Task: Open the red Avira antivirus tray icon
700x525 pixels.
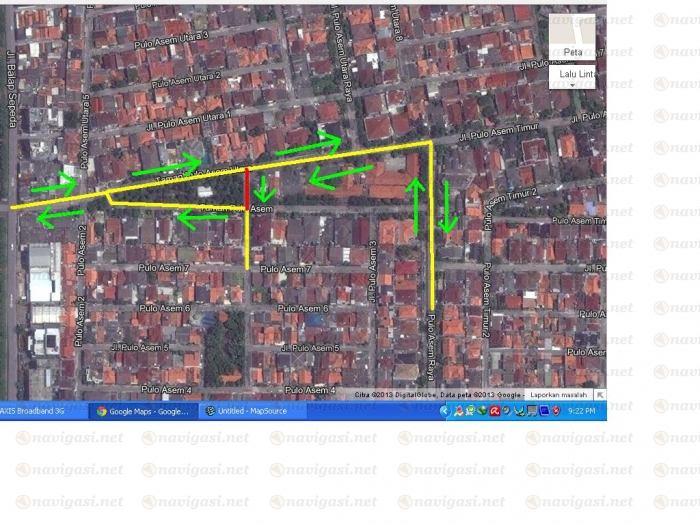Action: click(493, 411)
